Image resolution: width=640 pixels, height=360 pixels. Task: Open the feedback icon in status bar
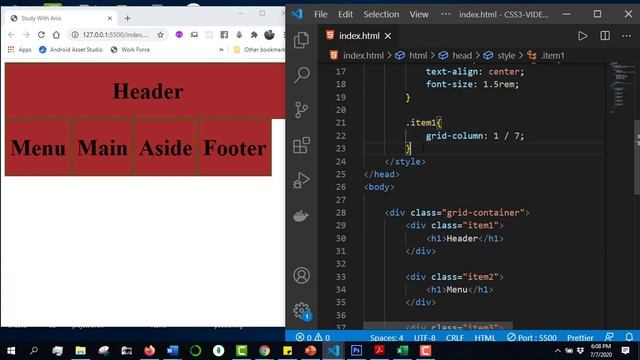(x=609, y=337)
